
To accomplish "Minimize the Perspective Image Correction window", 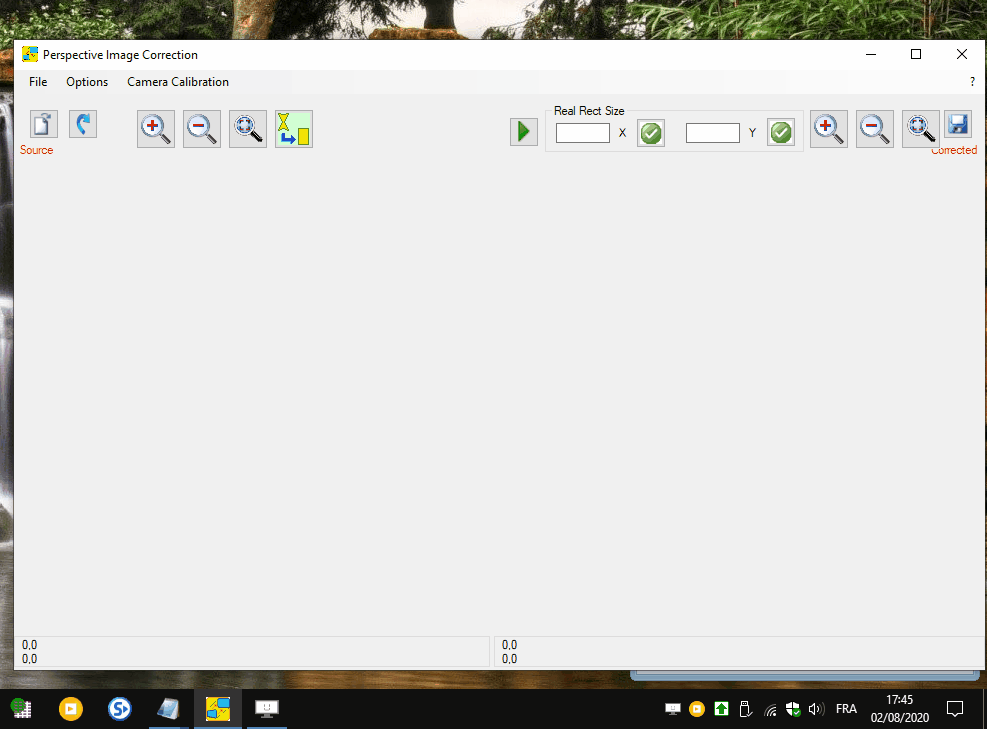I will point(871,55).
